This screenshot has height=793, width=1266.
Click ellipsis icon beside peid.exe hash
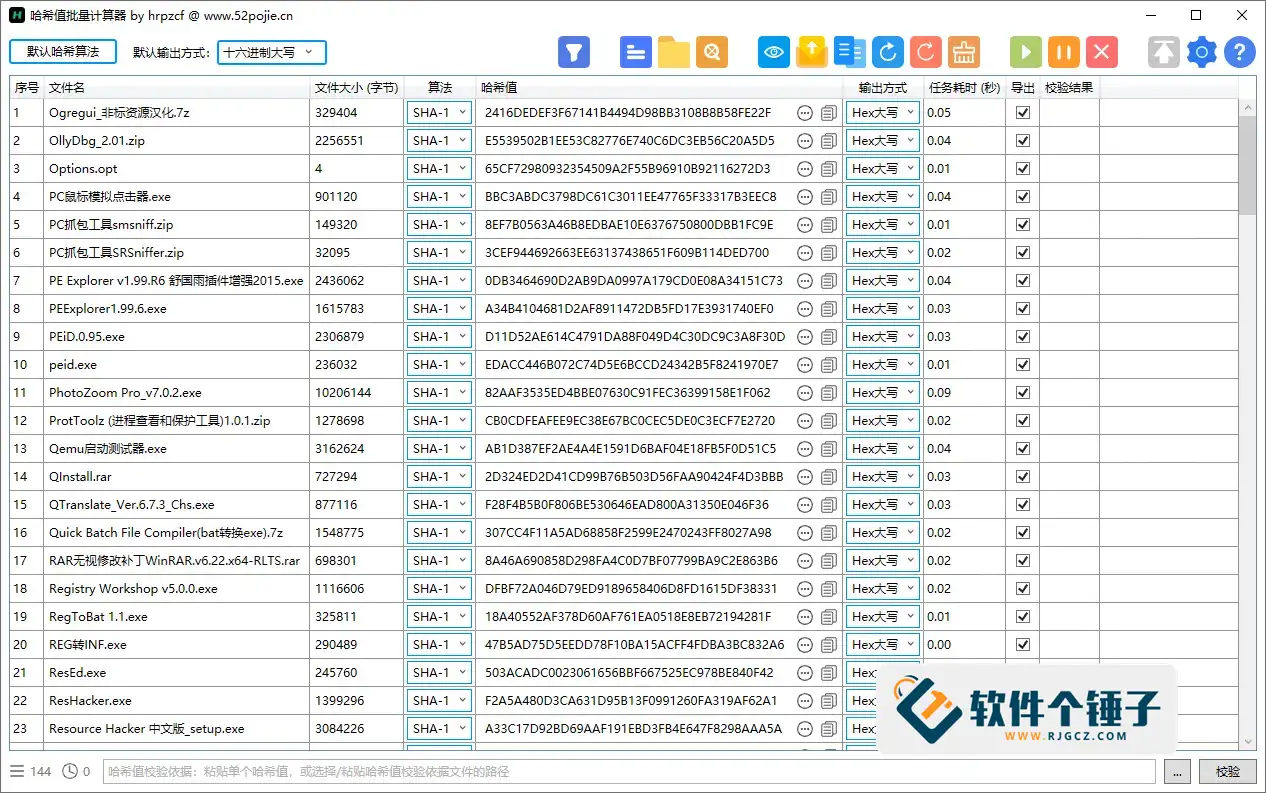805,365
